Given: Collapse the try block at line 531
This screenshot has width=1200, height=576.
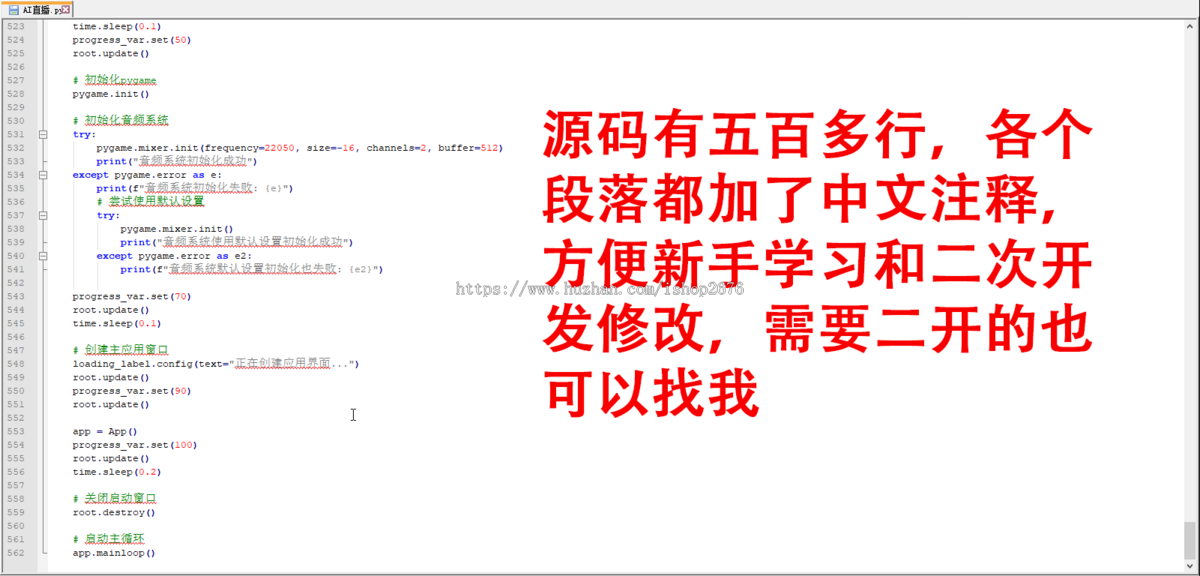Looking at the screenshot, I should pyautogui.click(x=42, y=134).
